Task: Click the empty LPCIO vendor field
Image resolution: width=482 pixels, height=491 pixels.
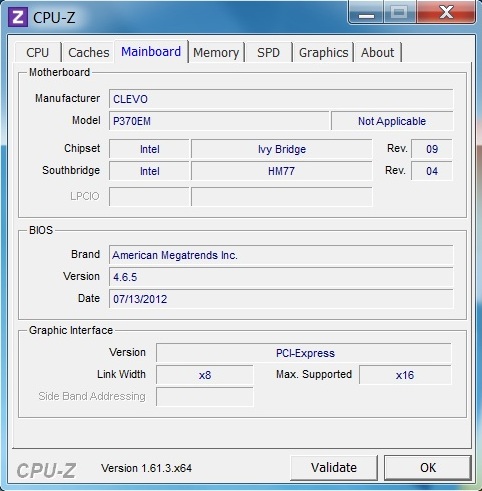Action: (x=149, y=197)
